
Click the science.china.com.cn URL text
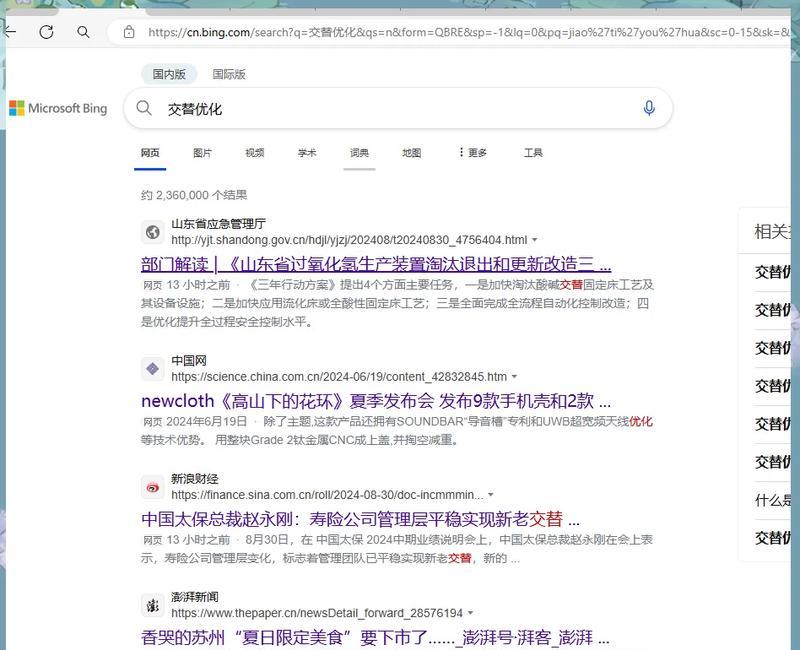point(339,377)
